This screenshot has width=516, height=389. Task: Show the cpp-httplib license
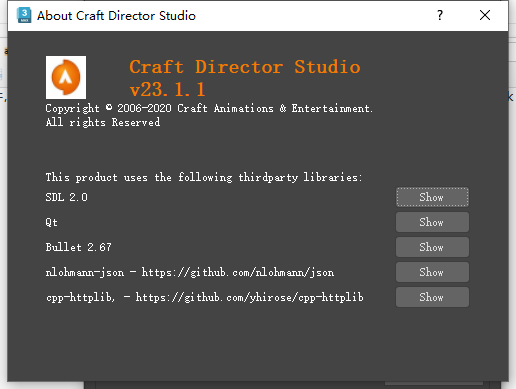click(x=432, y=297)
